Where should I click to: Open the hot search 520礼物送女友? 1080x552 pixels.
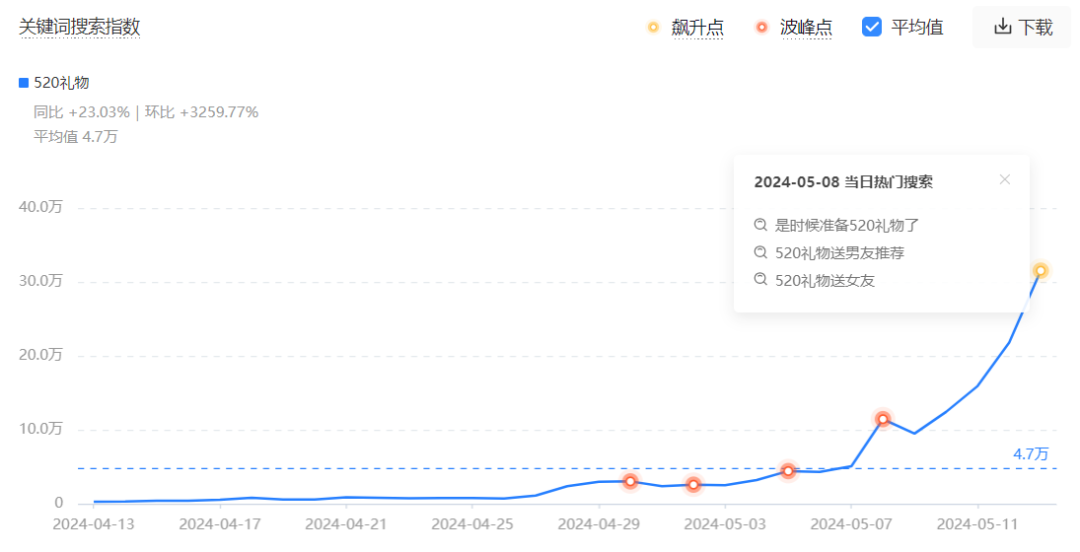pyautogui.click(x=825, y=281)
